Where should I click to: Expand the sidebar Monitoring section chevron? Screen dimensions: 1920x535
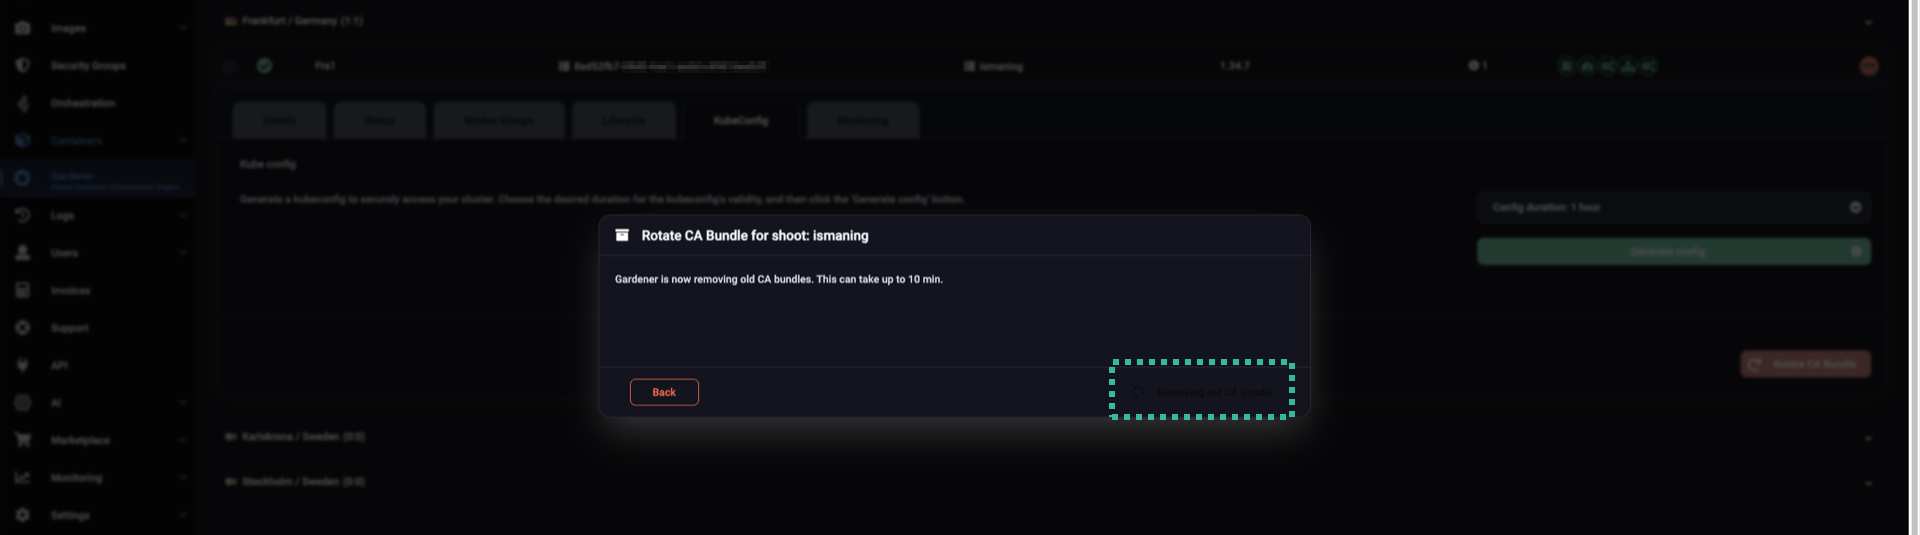(182, 478)
